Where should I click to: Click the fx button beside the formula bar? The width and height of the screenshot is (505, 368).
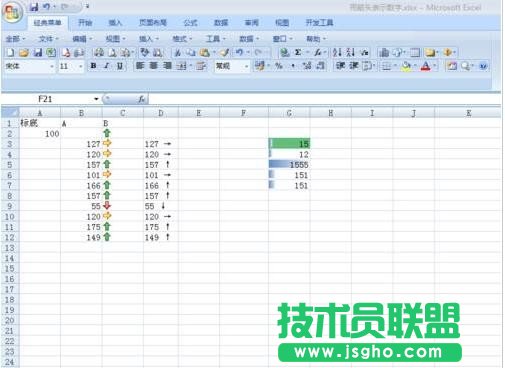142,99
